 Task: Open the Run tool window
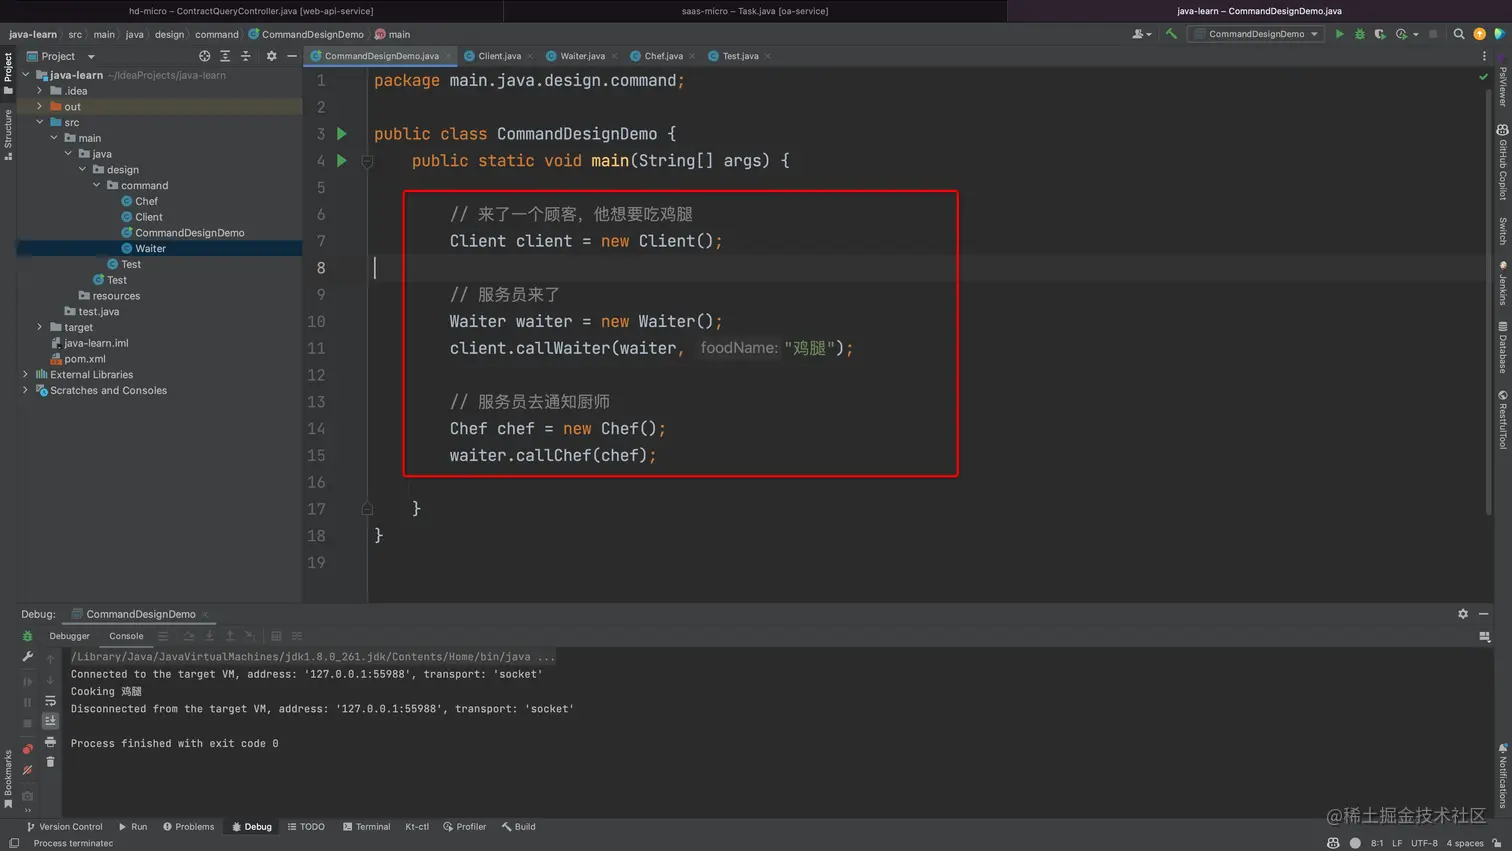pyautogui.click(x=132, y=827)
